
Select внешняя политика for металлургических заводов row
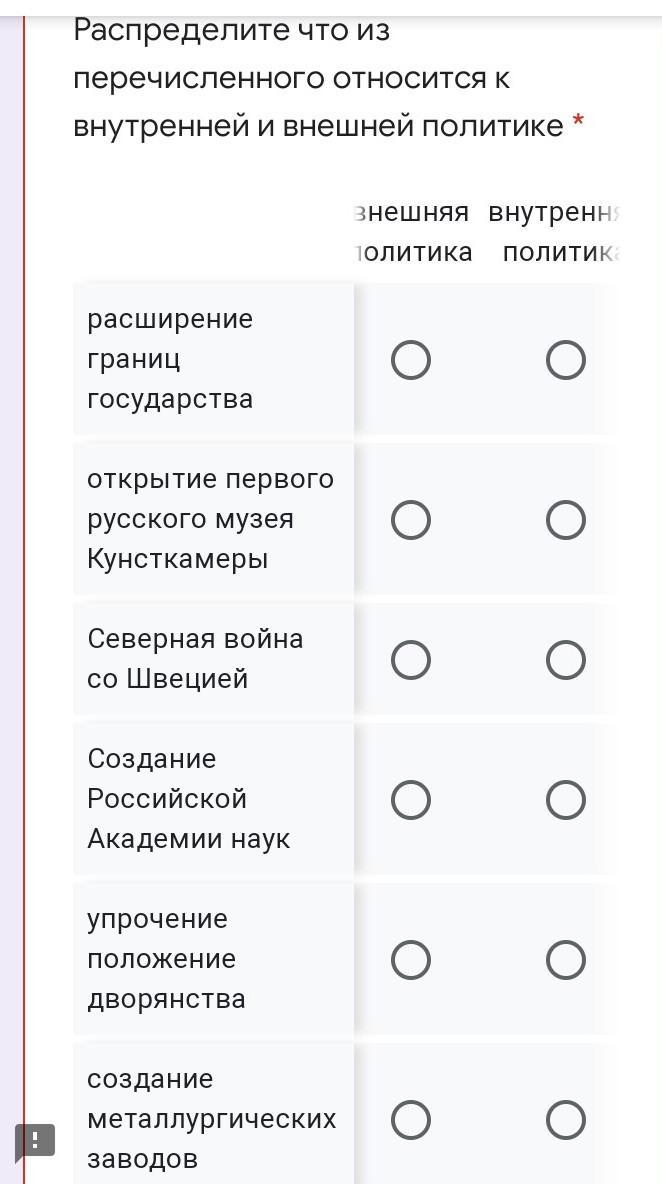[x=411, y=1120]
